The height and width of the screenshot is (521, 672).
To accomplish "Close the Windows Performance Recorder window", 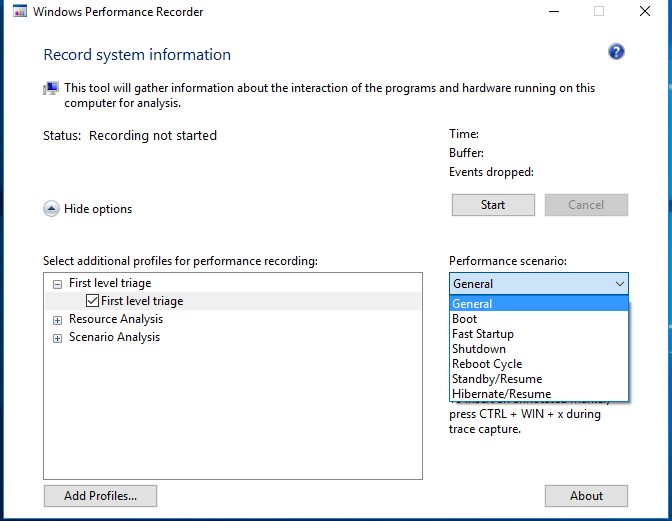I will [645, 11].
